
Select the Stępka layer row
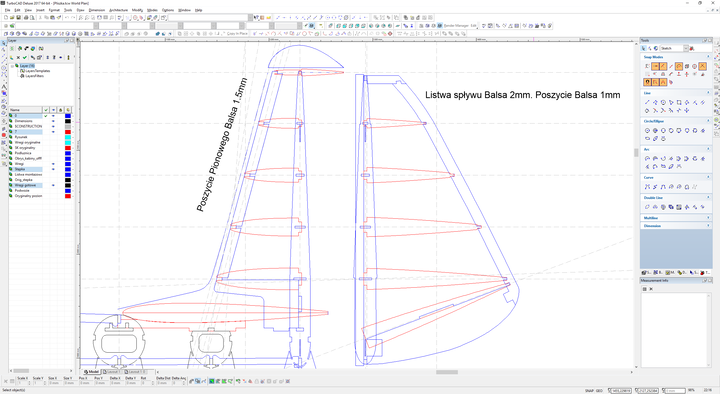tap(40, 169)
